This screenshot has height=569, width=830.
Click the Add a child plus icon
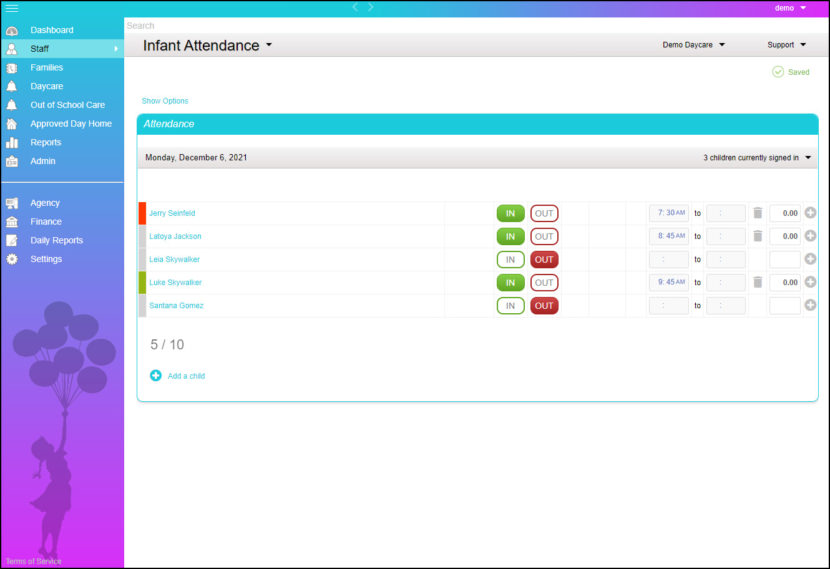click(156, 376)
